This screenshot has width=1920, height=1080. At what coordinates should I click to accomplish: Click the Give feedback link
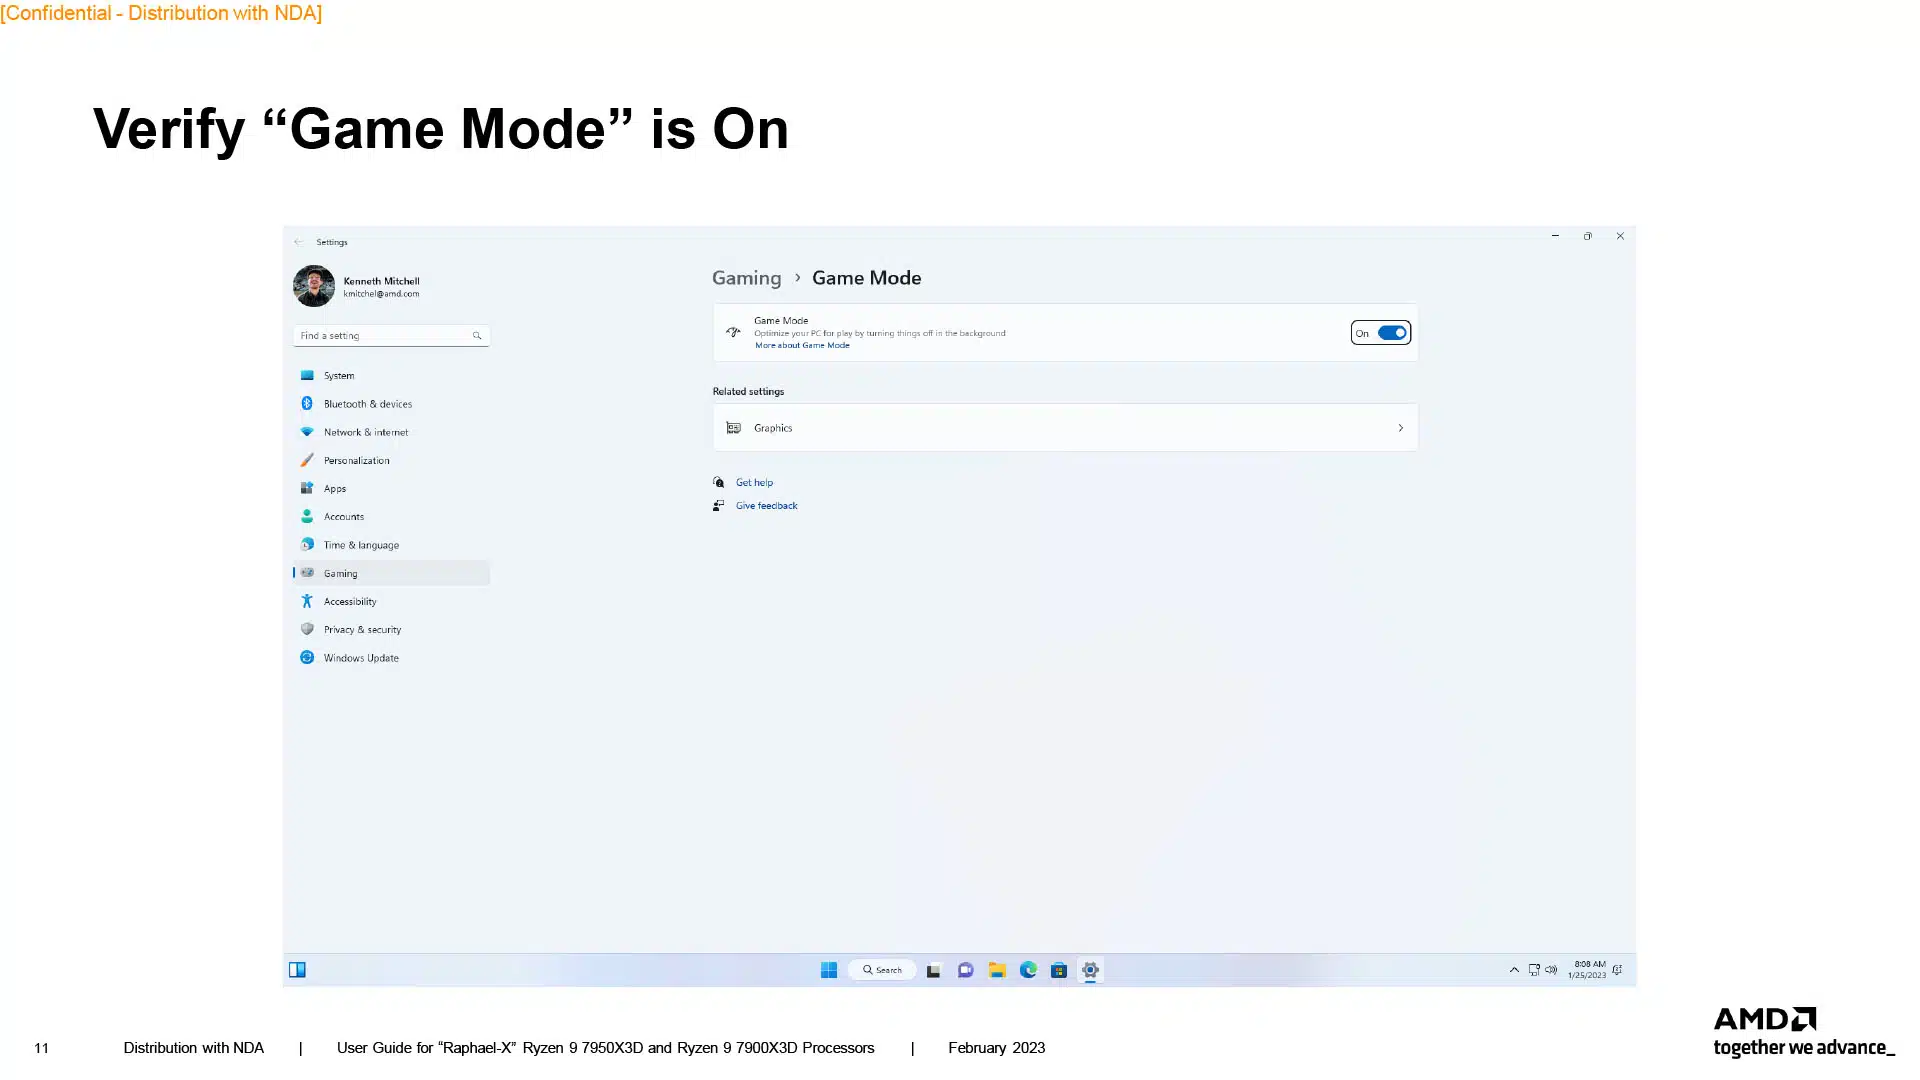(x=766, y=505)
